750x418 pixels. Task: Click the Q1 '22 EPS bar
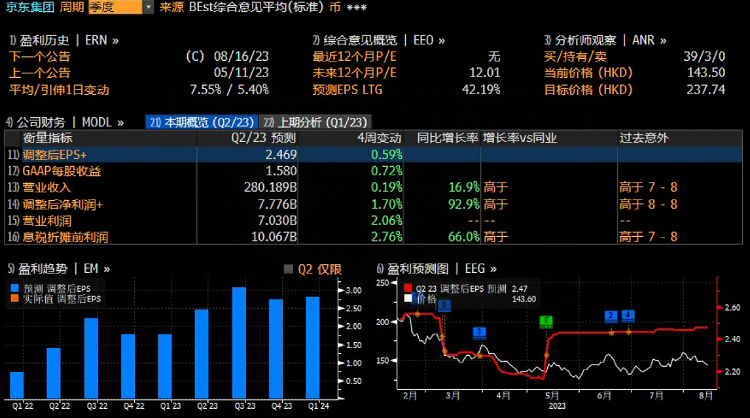point(17,385)
